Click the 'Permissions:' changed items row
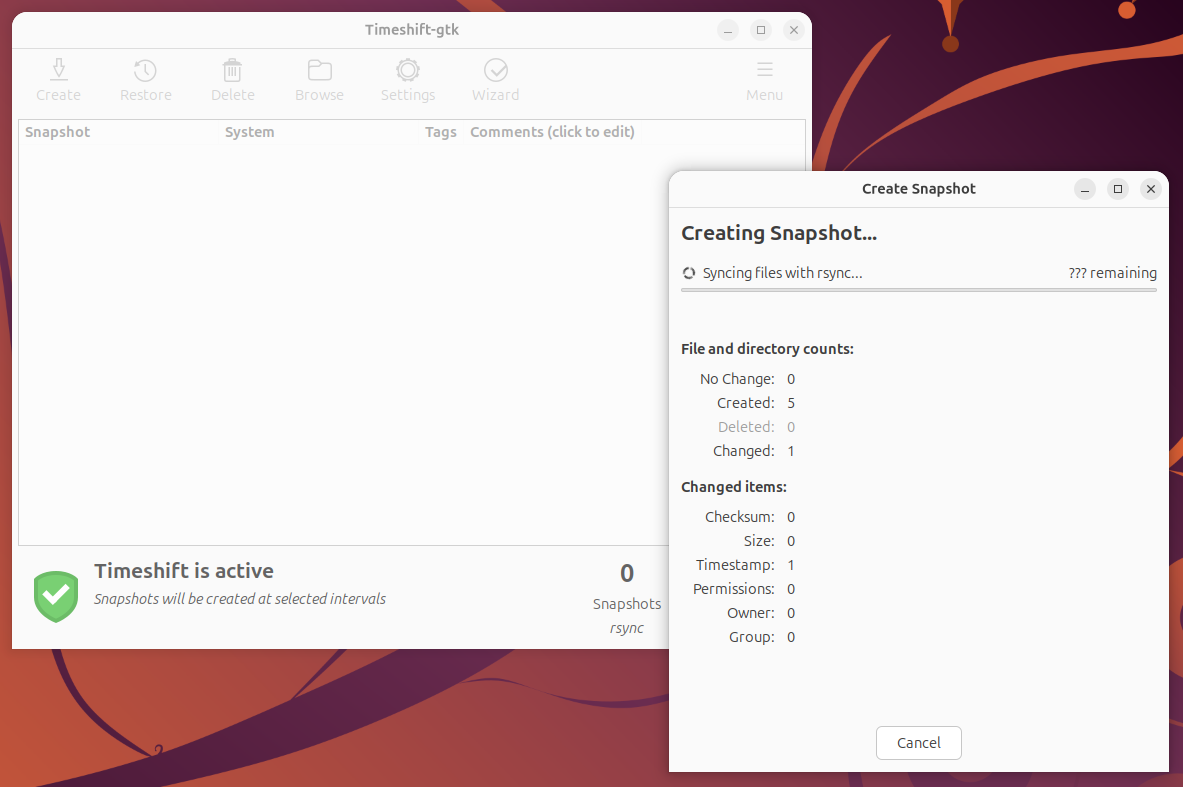The image size is (1183, 787). (x=744, y=589)
